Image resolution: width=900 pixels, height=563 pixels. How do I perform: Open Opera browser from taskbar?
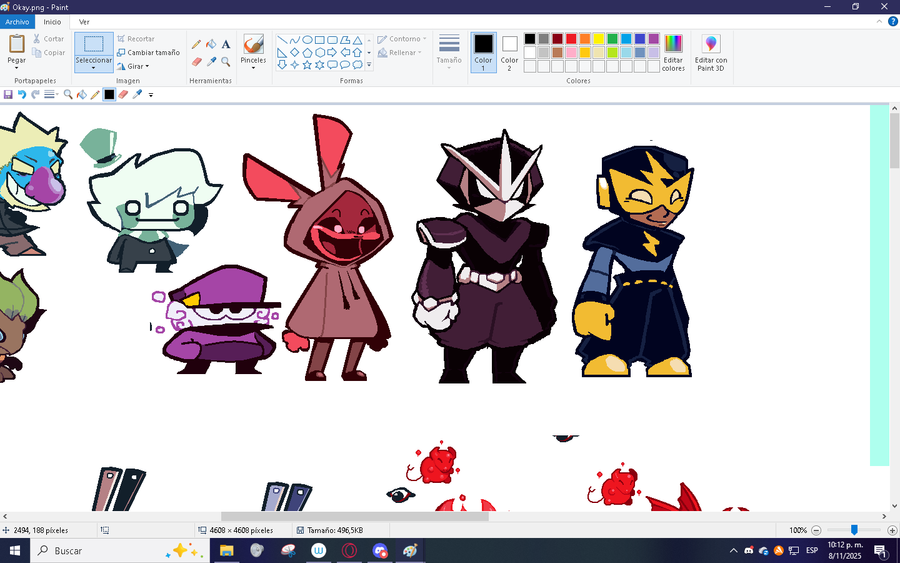pyautogui.click(x=349, y=550)
